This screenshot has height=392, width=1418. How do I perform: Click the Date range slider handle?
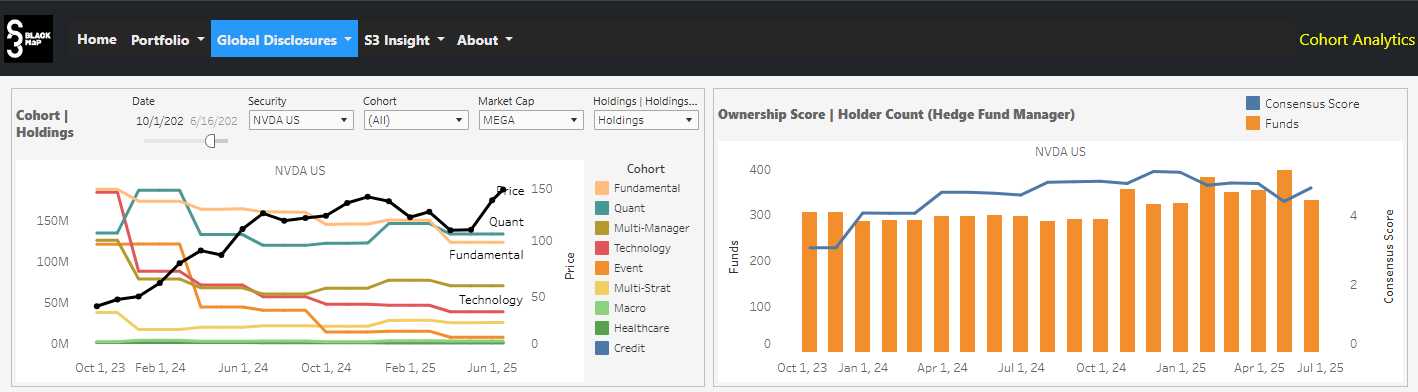tap(211, 141)
